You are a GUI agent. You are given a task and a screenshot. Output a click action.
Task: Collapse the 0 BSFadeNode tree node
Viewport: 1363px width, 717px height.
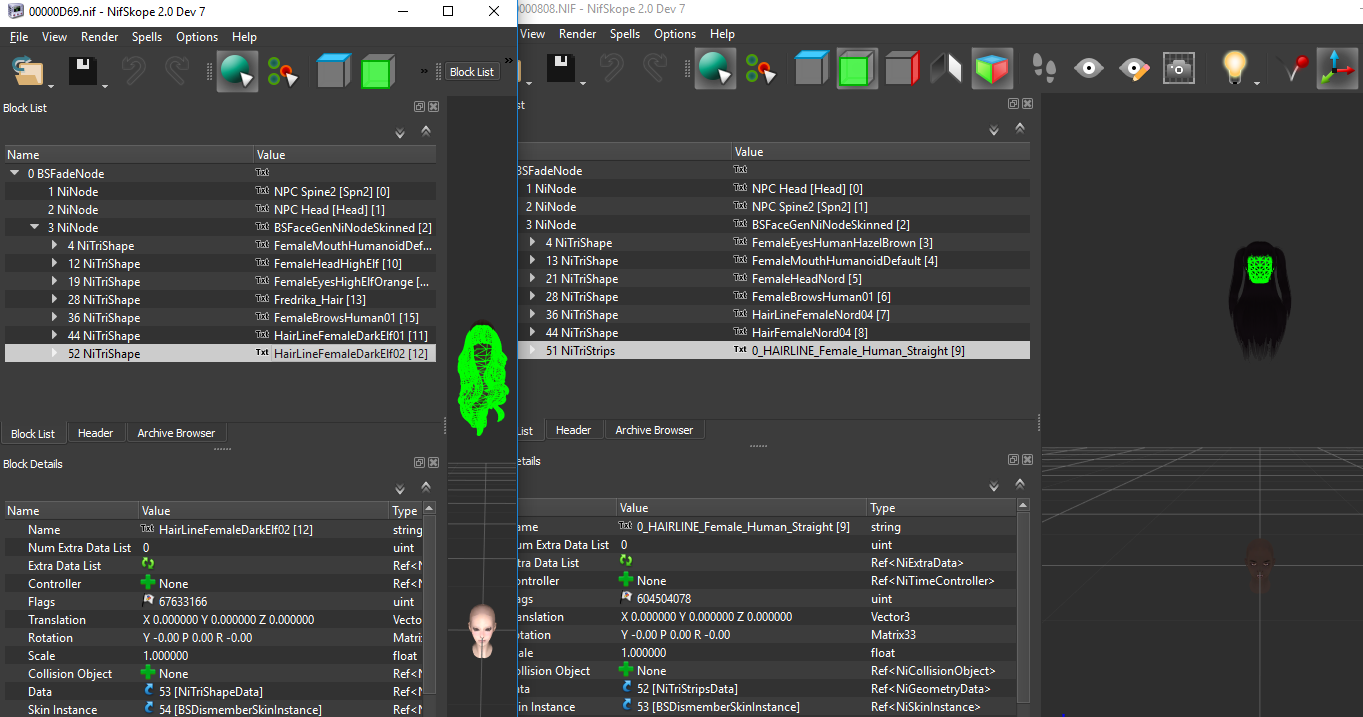click(x=15, y=173)
